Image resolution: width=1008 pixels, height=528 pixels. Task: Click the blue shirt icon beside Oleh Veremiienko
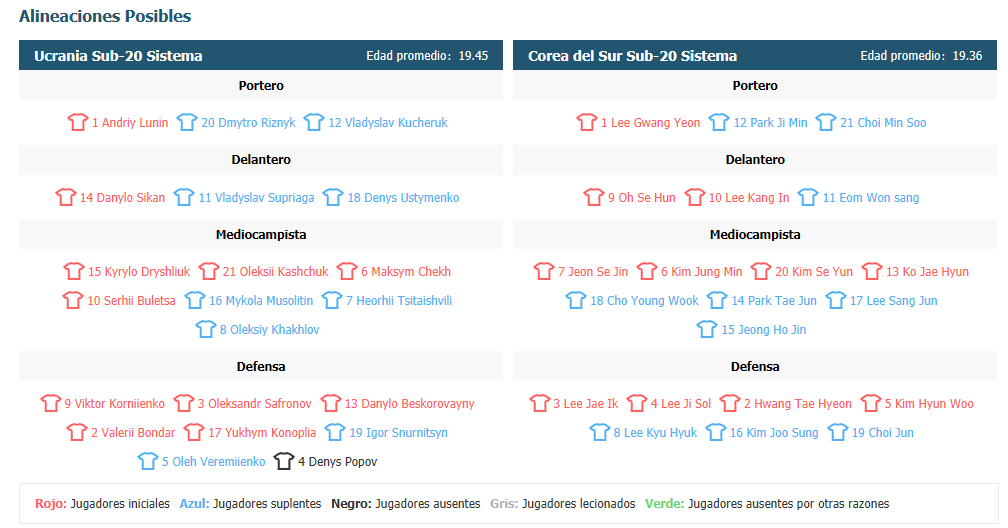(148, 461)
